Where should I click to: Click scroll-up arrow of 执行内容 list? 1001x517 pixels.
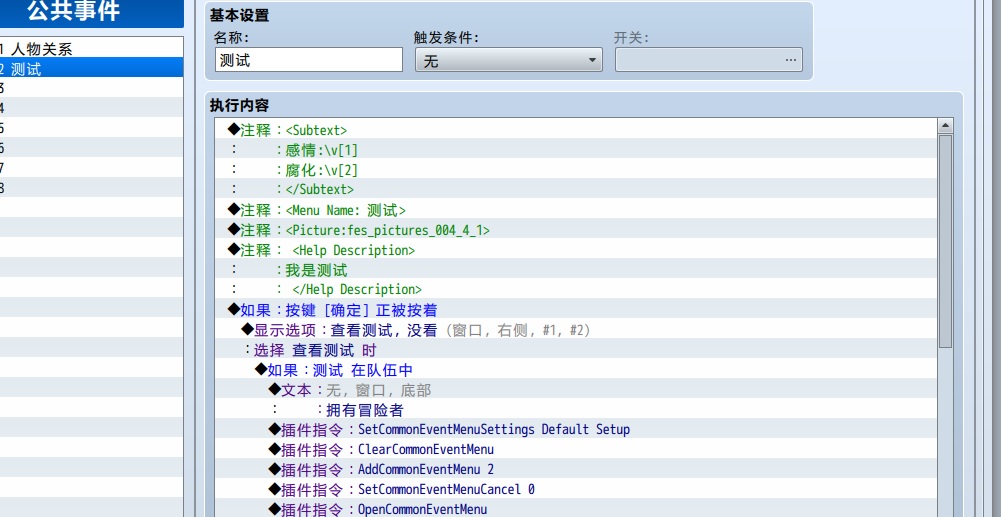point(945,126)
